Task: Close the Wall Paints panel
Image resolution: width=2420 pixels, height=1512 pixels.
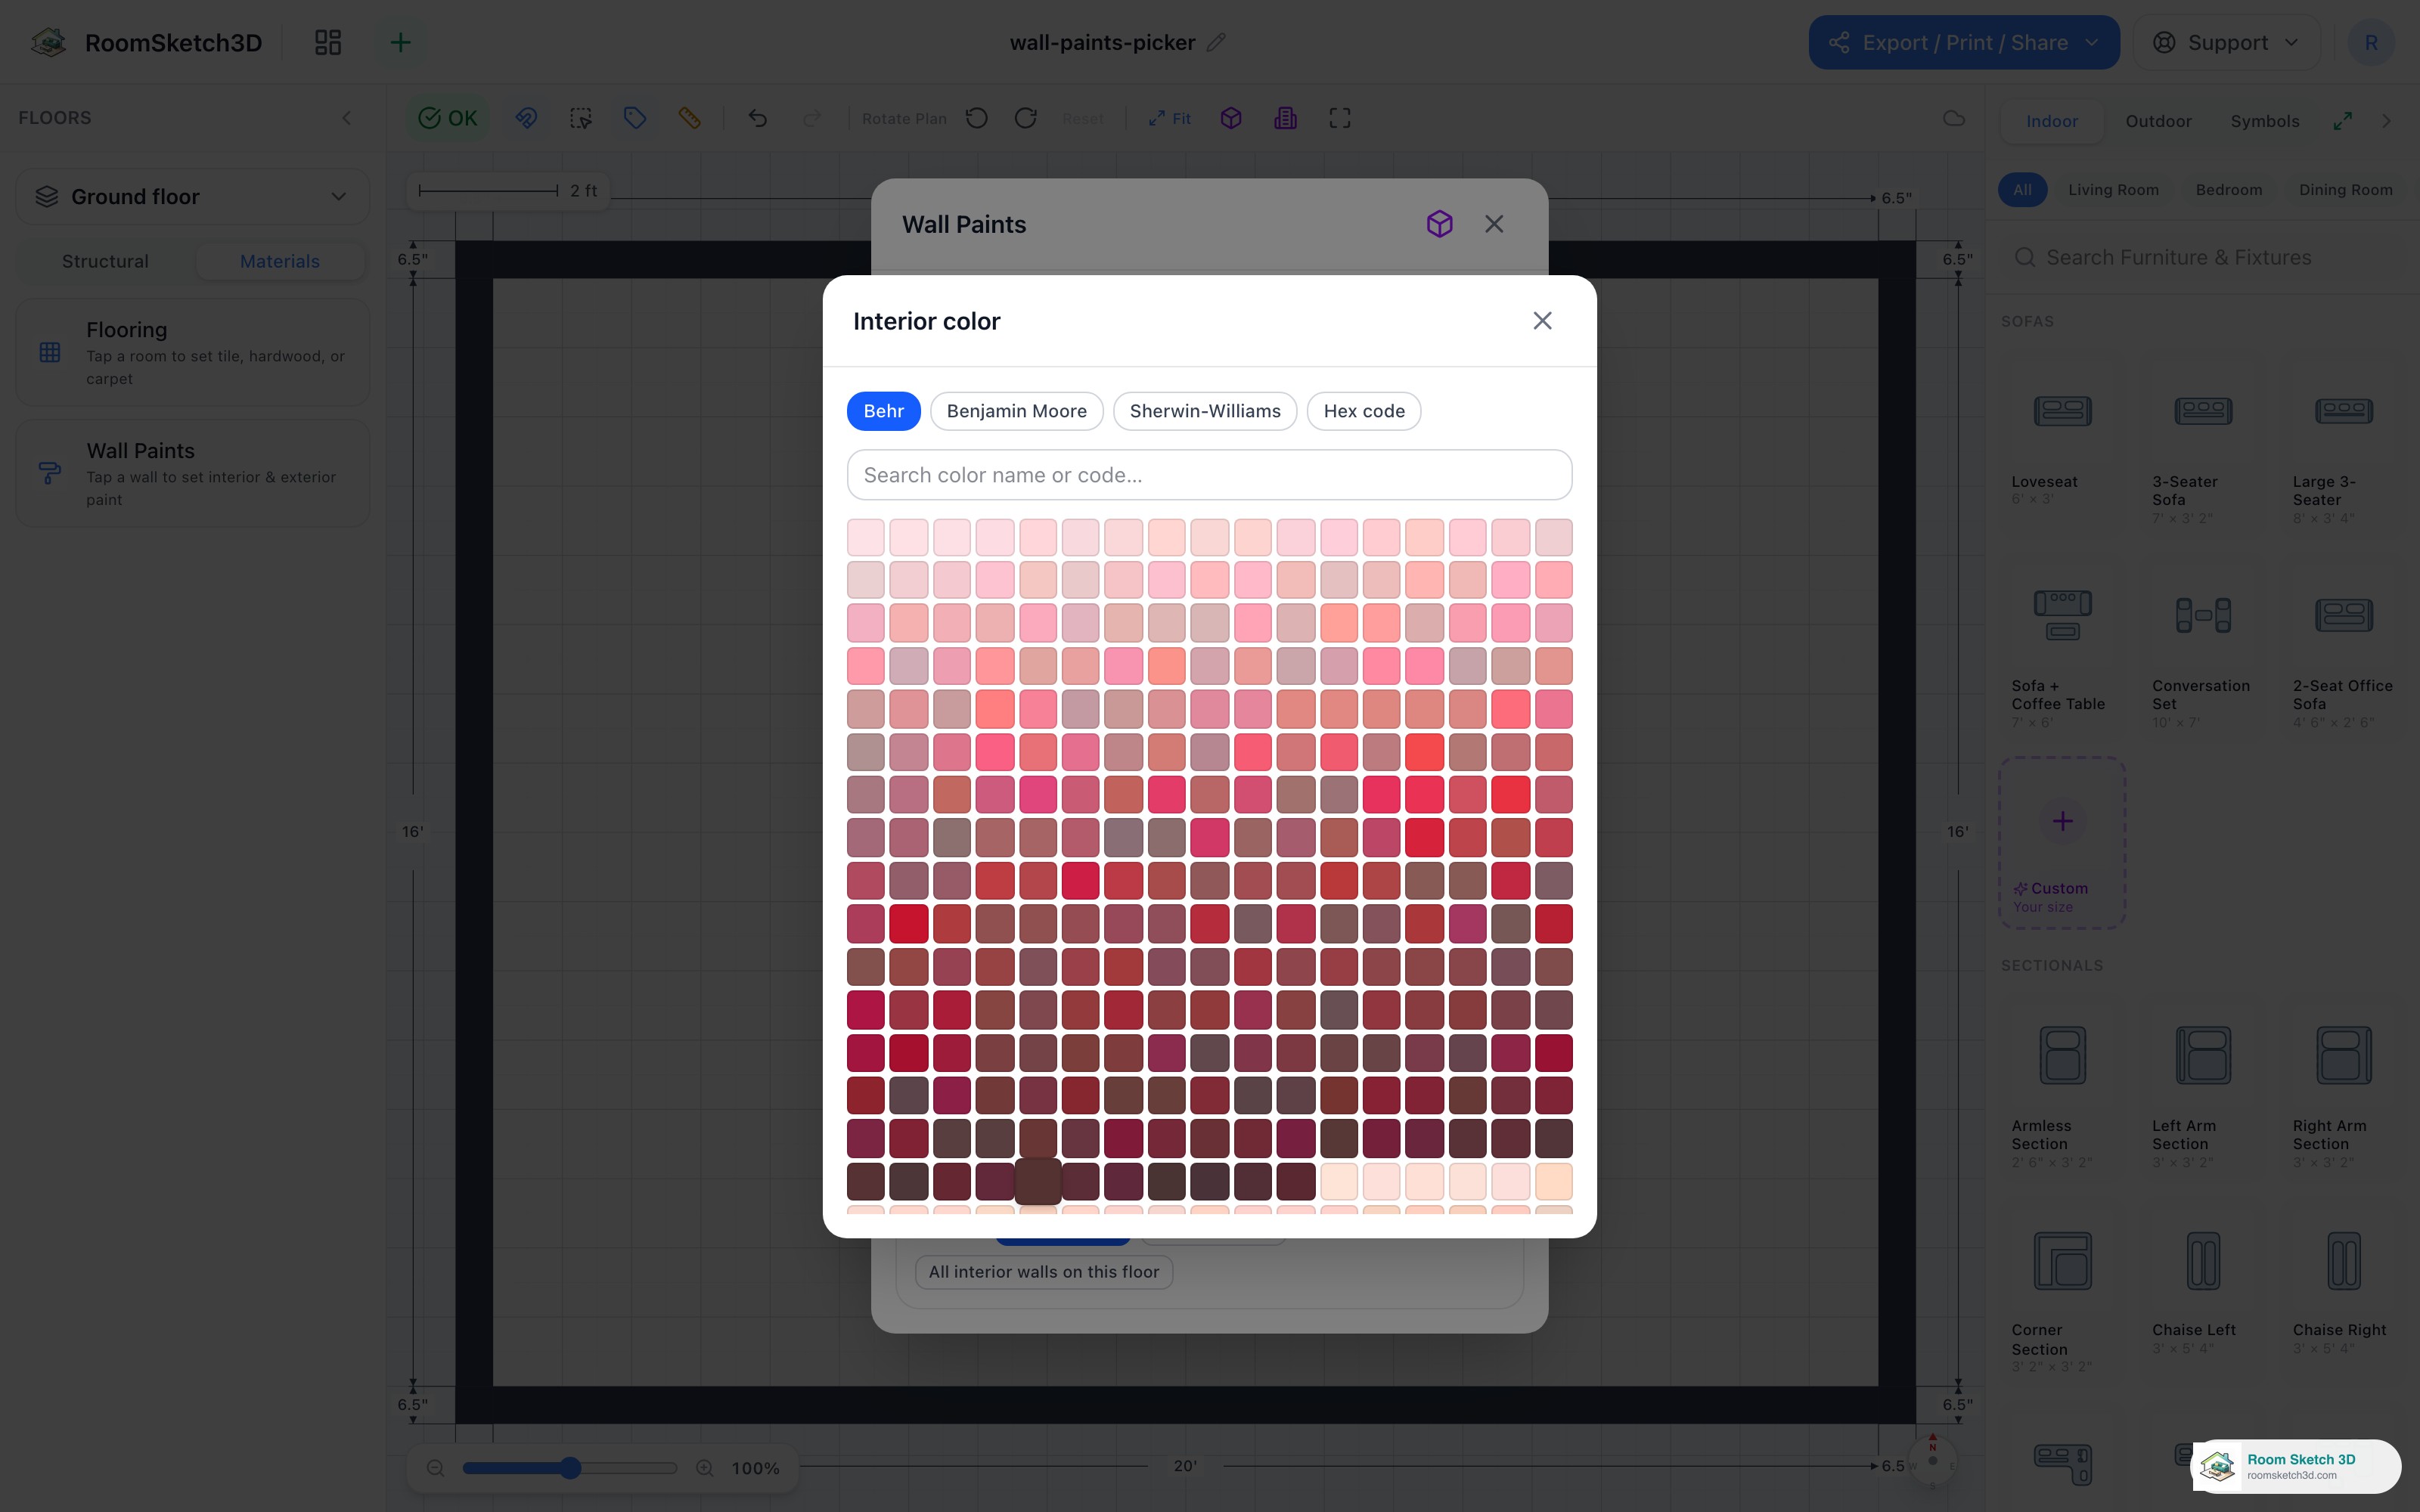Action: coord(1493,224)
